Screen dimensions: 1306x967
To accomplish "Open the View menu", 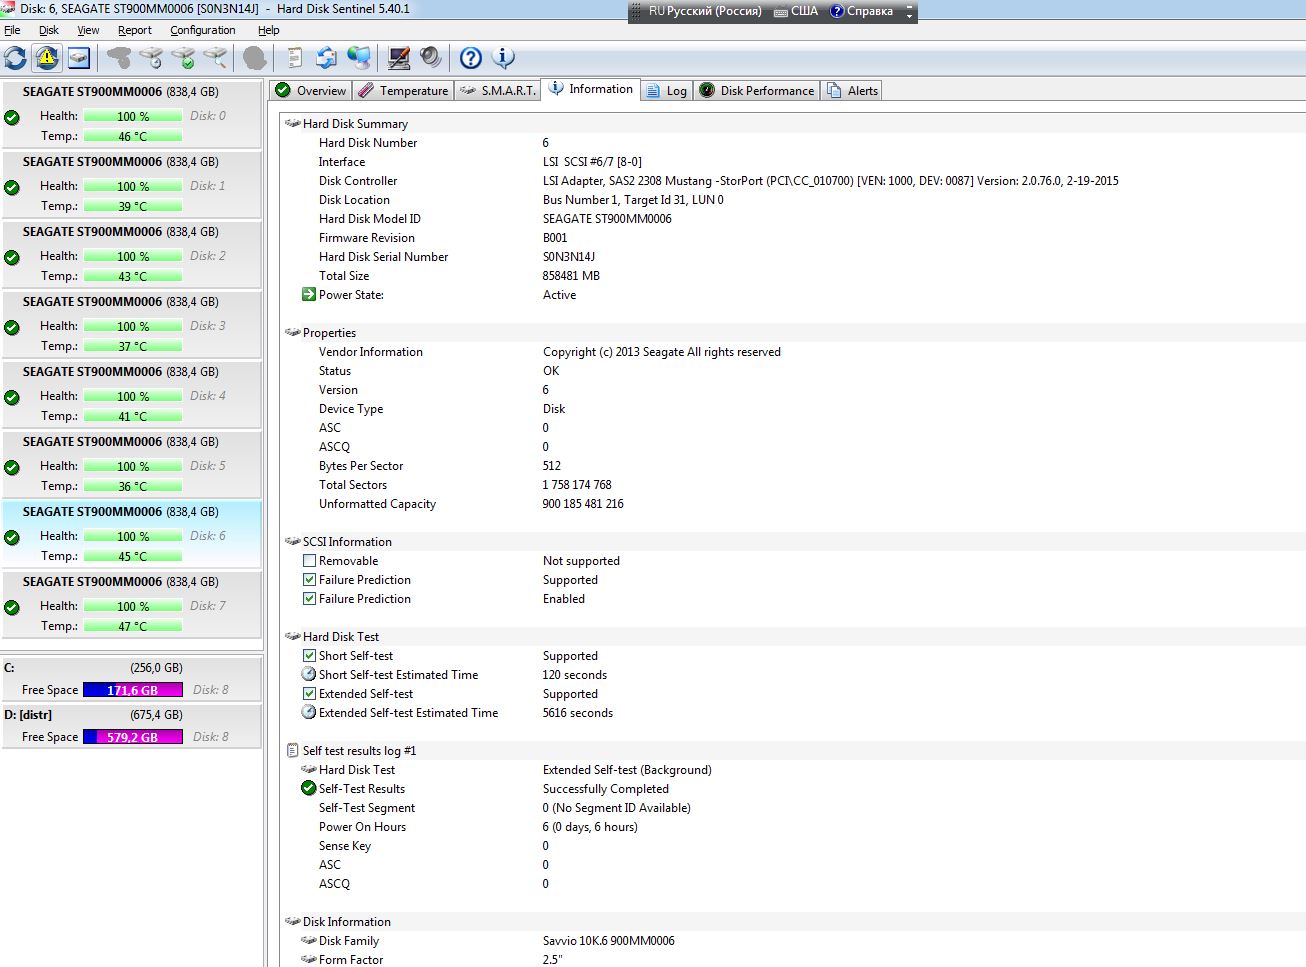I will 88,30.
